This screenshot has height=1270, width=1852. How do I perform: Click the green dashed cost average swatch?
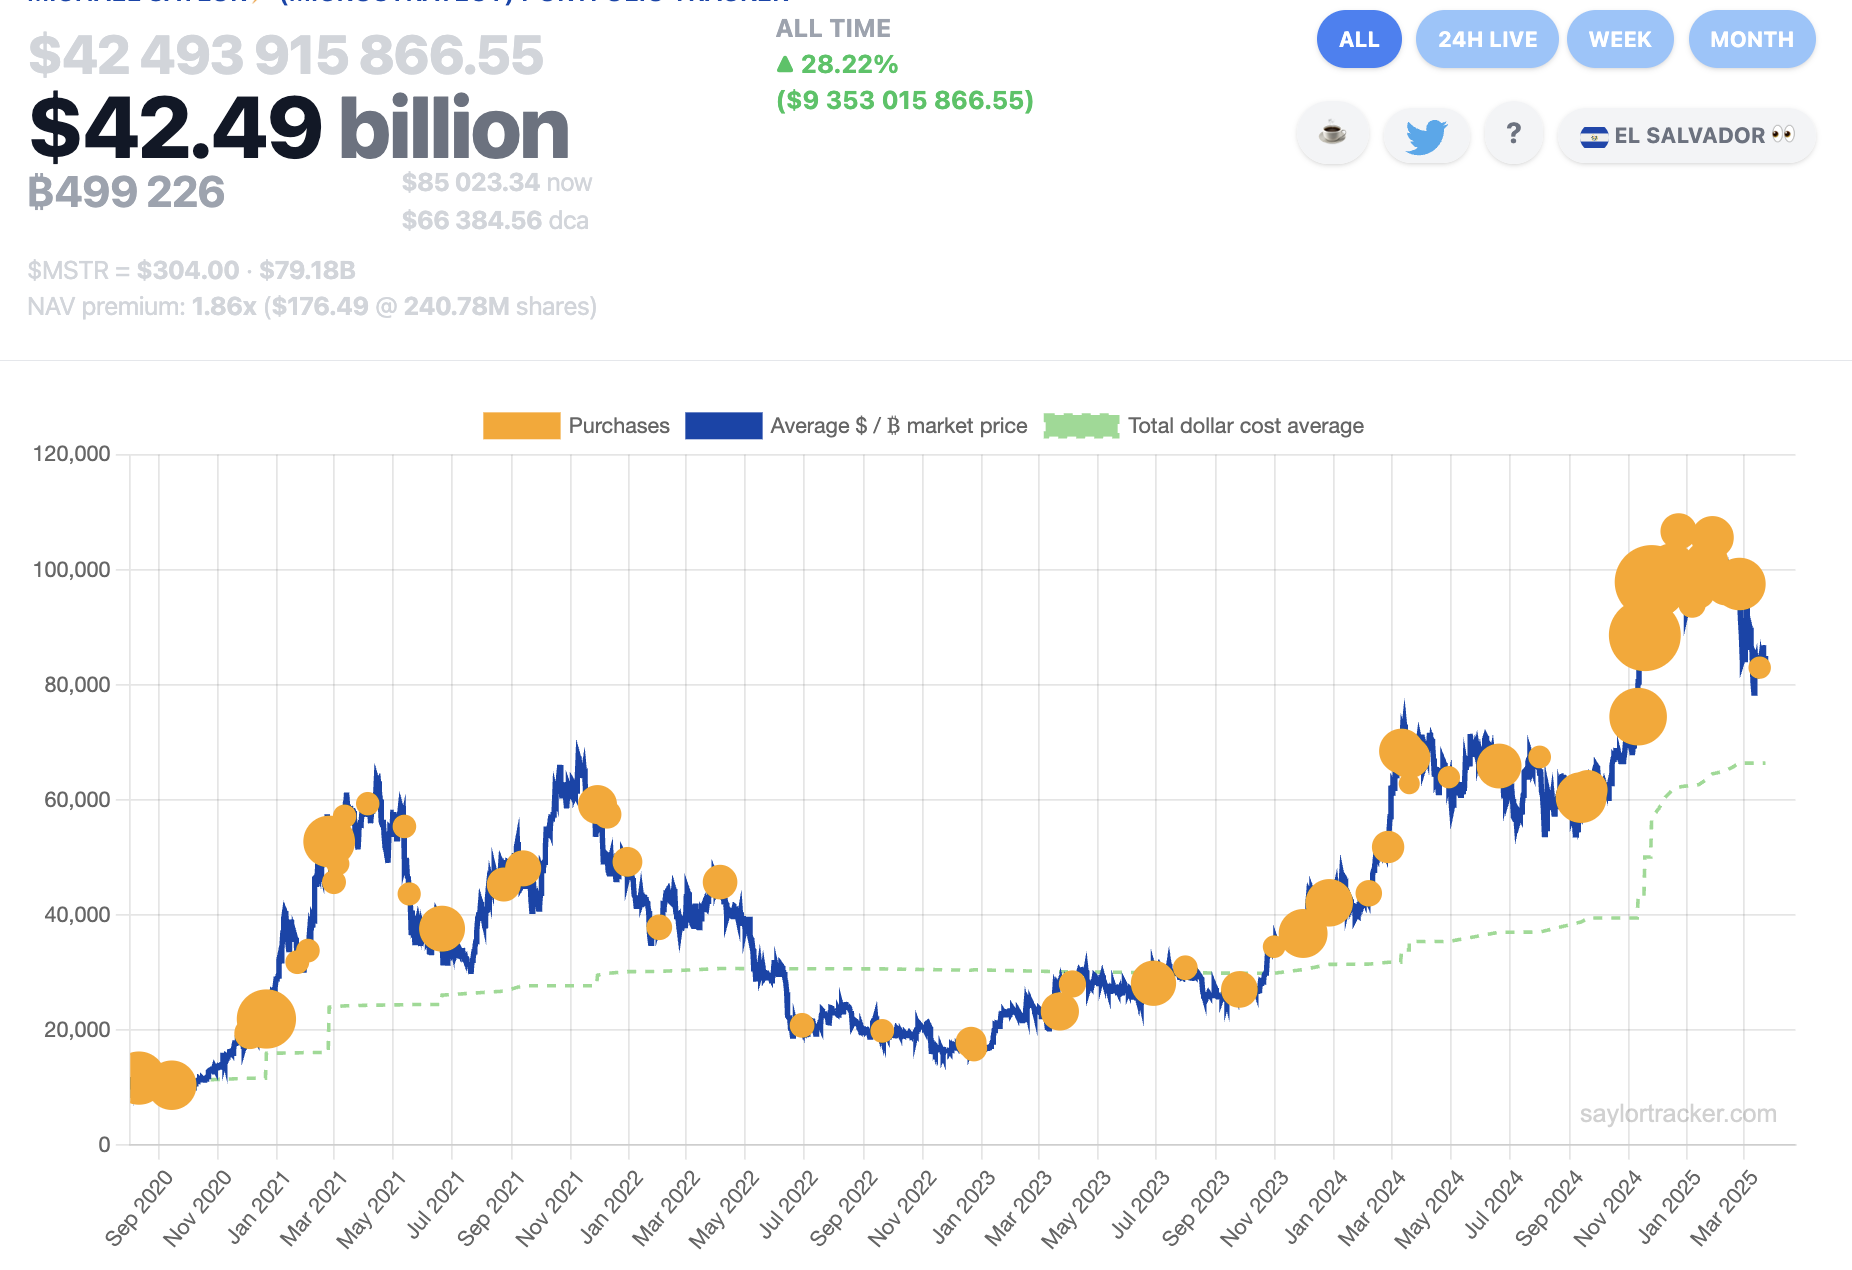(1081, 426)
